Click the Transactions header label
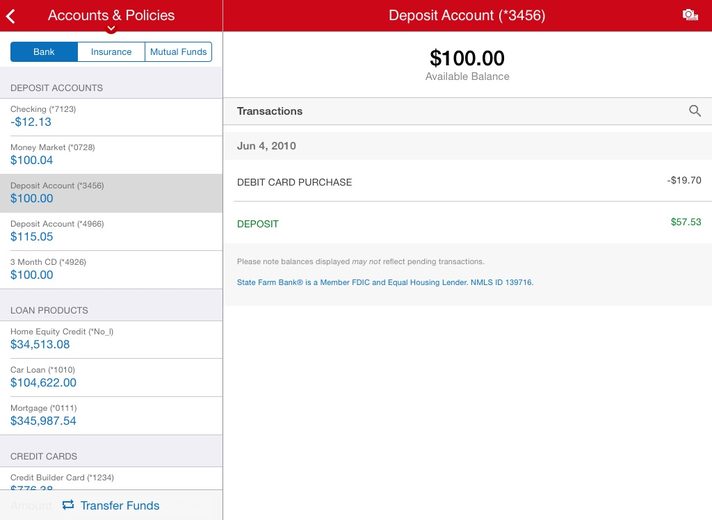Viewport: 712px width, 520px height. [x=270, y=111]
